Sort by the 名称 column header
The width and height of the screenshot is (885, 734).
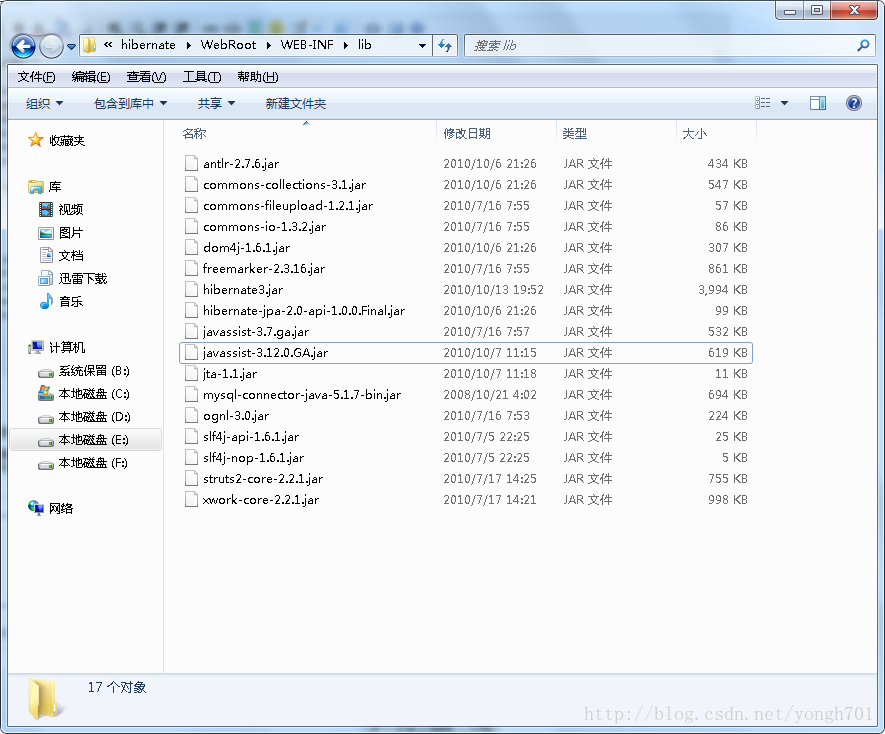(194, 133)
